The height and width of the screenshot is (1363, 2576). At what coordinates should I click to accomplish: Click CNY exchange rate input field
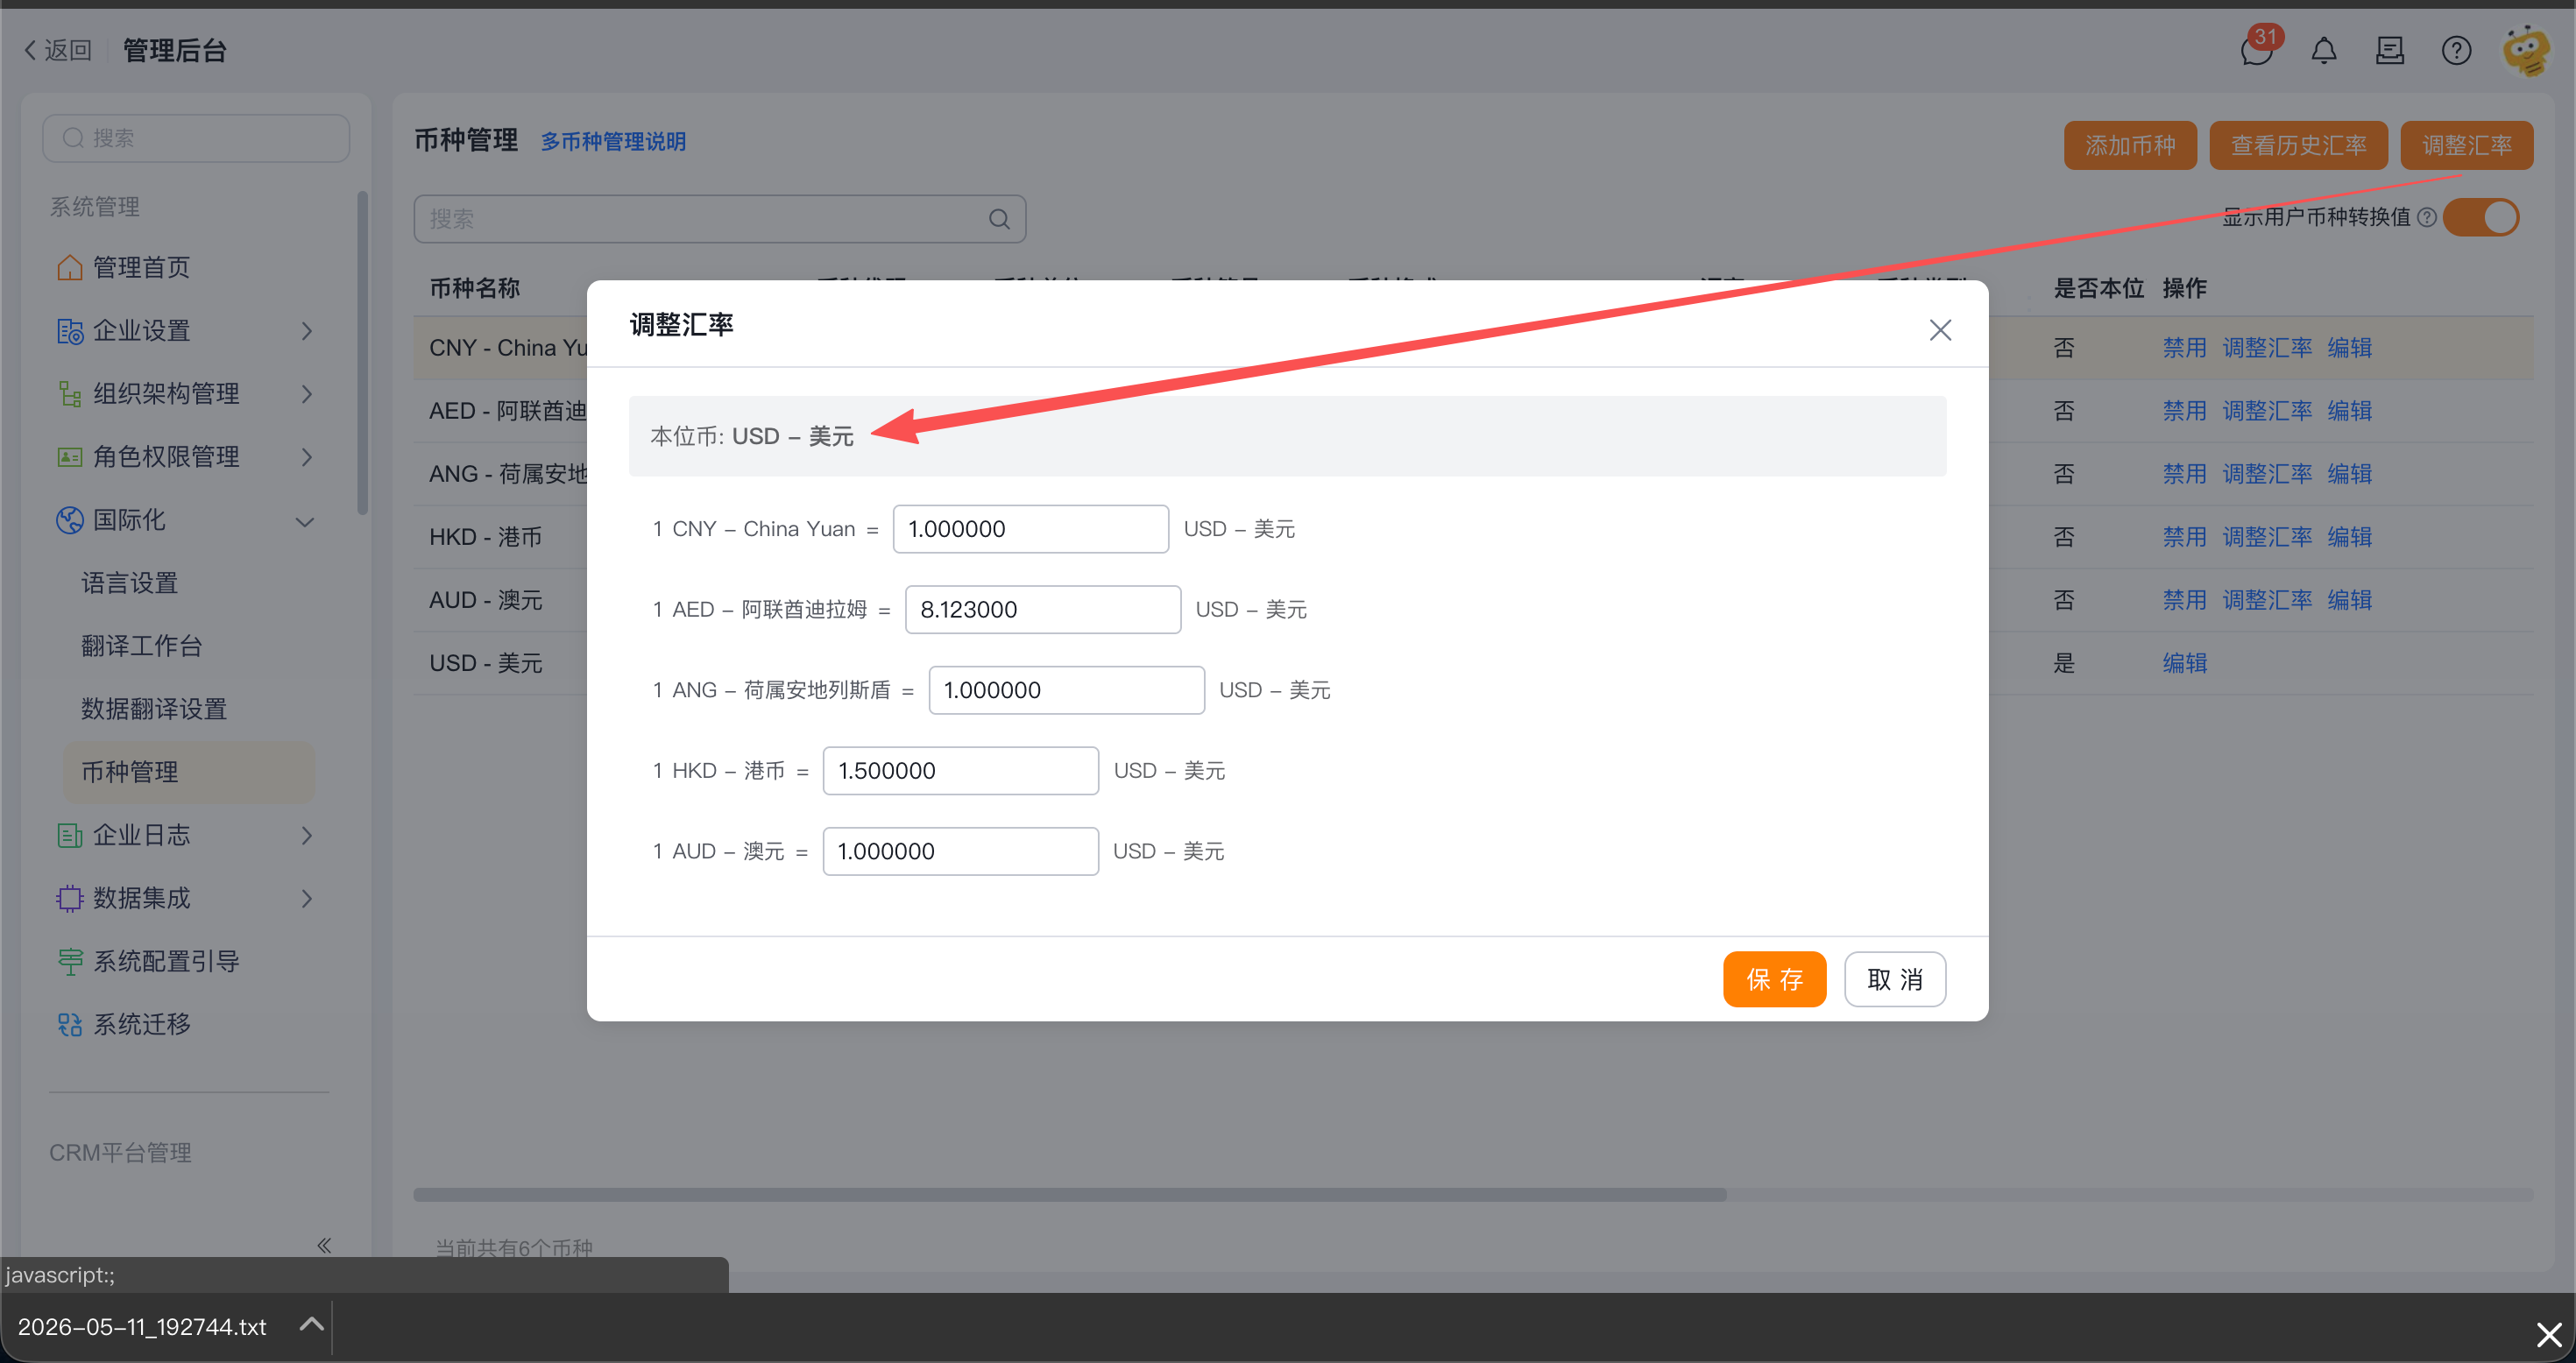pyautogui.click(x=1030, y=528)
